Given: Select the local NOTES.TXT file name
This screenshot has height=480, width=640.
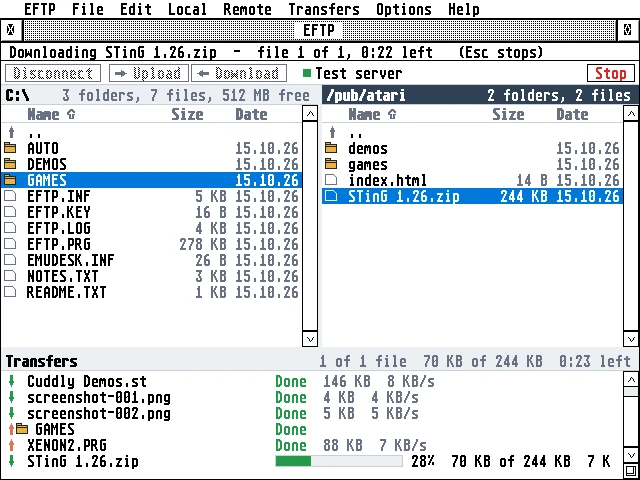Looking at the screenshot, I should coord(62,276).
